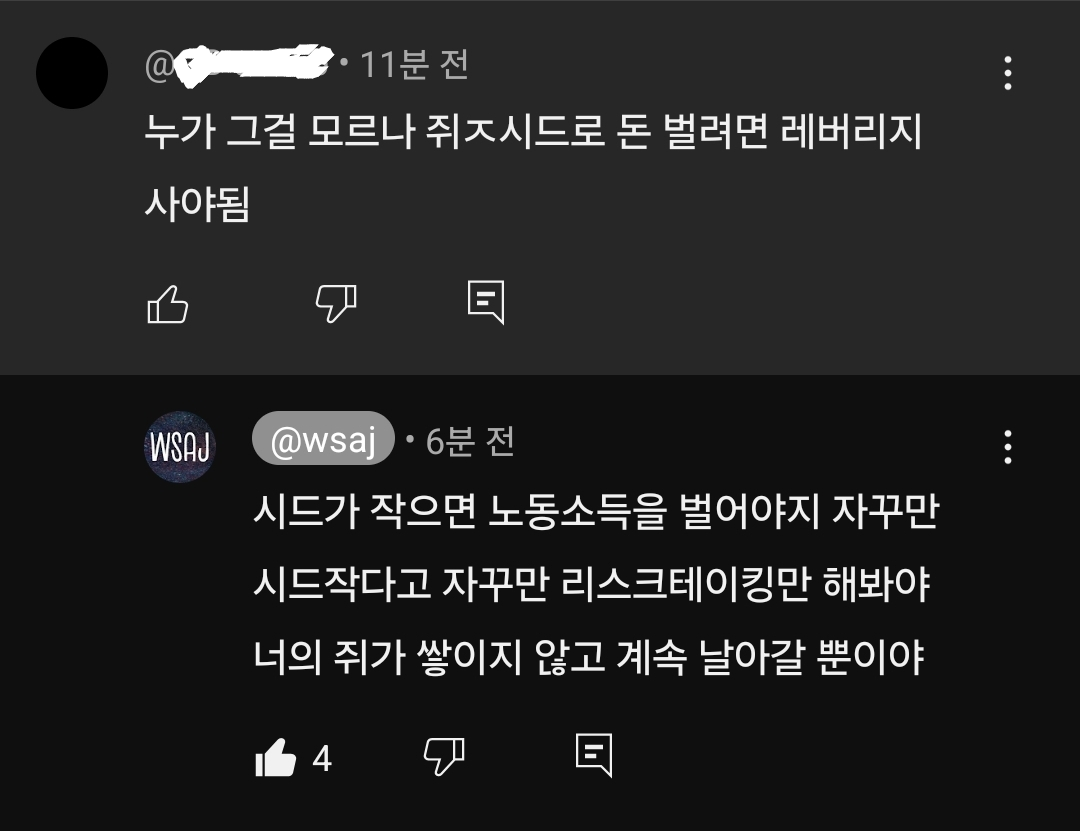Select the line starting 누가 그걸 모르나
1080x831 pixels.
[533, 131]
